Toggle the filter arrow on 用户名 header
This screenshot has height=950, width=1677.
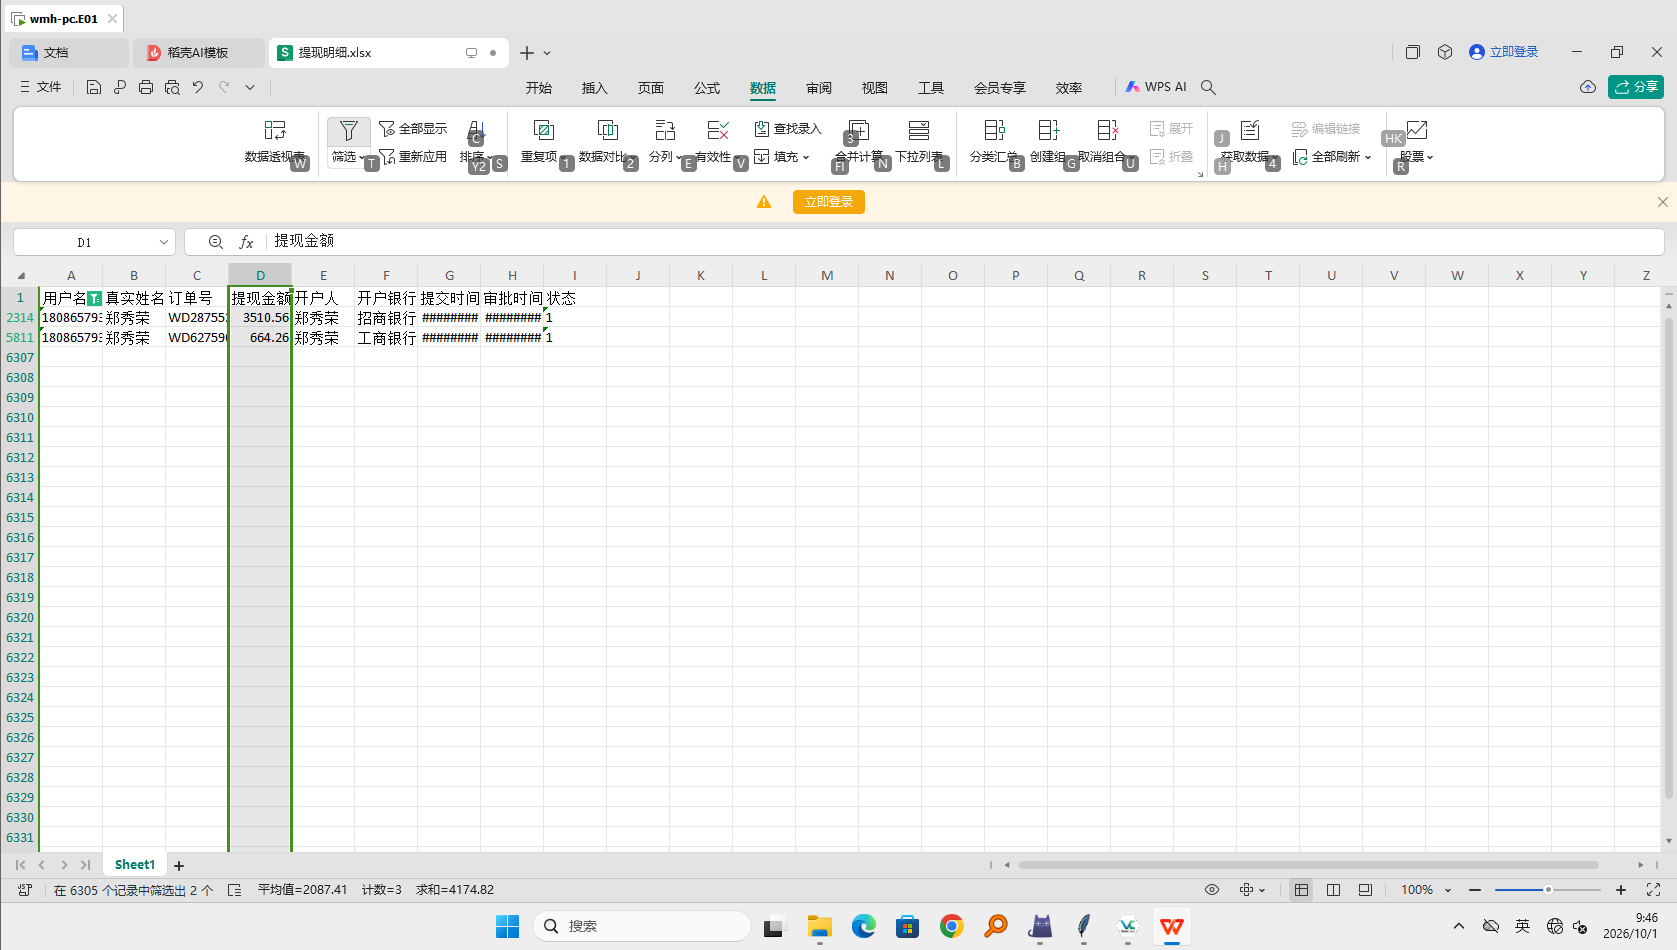(94, 298)
